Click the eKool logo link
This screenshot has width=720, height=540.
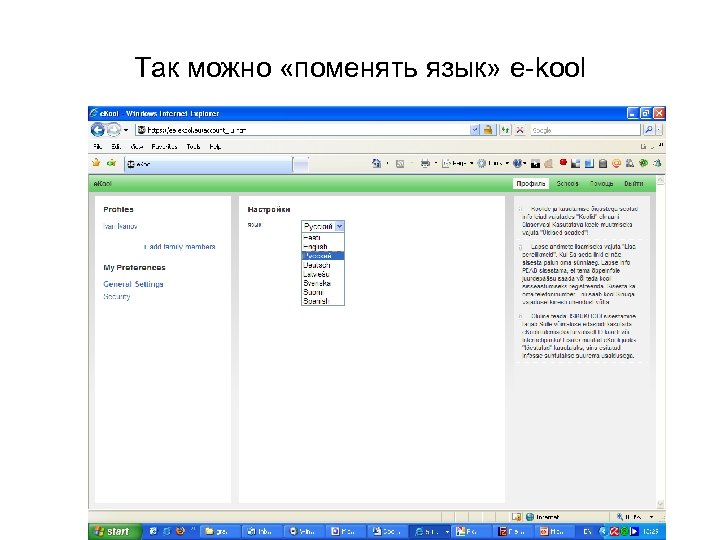point(102,184)
